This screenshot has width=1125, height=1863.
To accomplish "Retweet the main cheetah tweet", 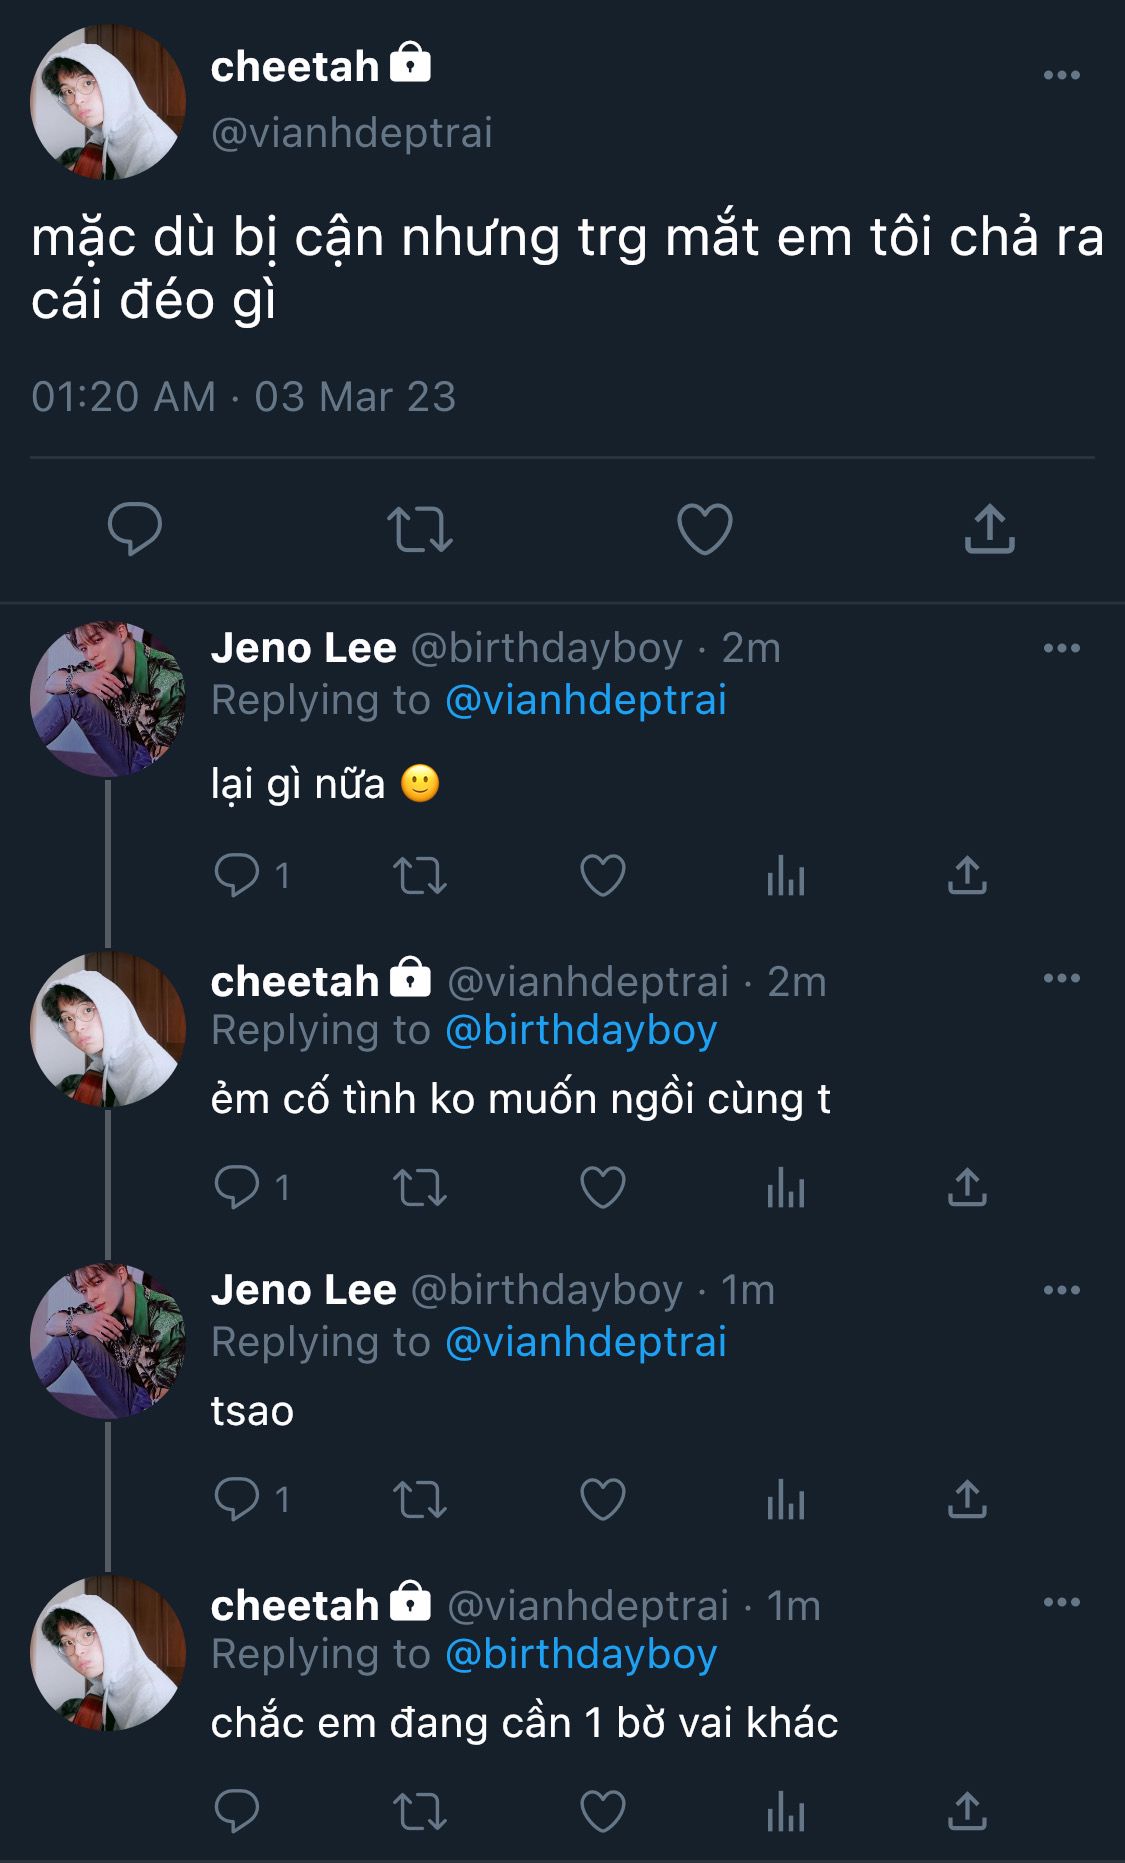I will (x=420, y=529).
